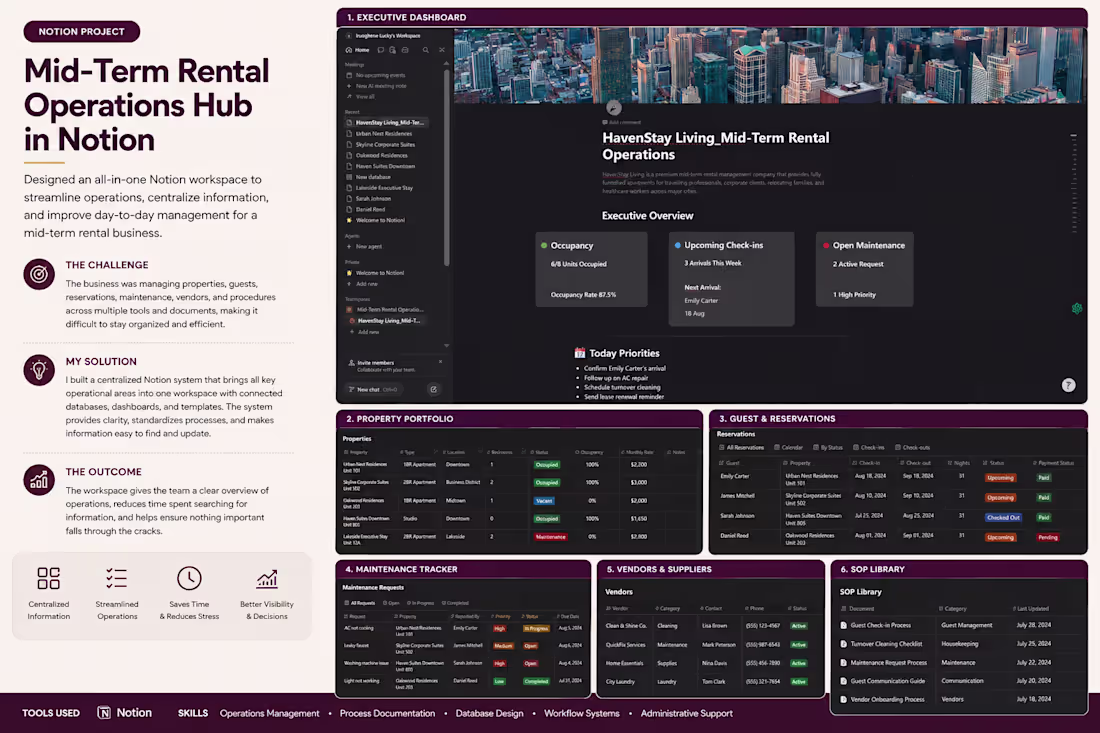Viewport: 1100px width, 733px height.
Task: Open the Open Maintenance card
Action: pos(864,269)
